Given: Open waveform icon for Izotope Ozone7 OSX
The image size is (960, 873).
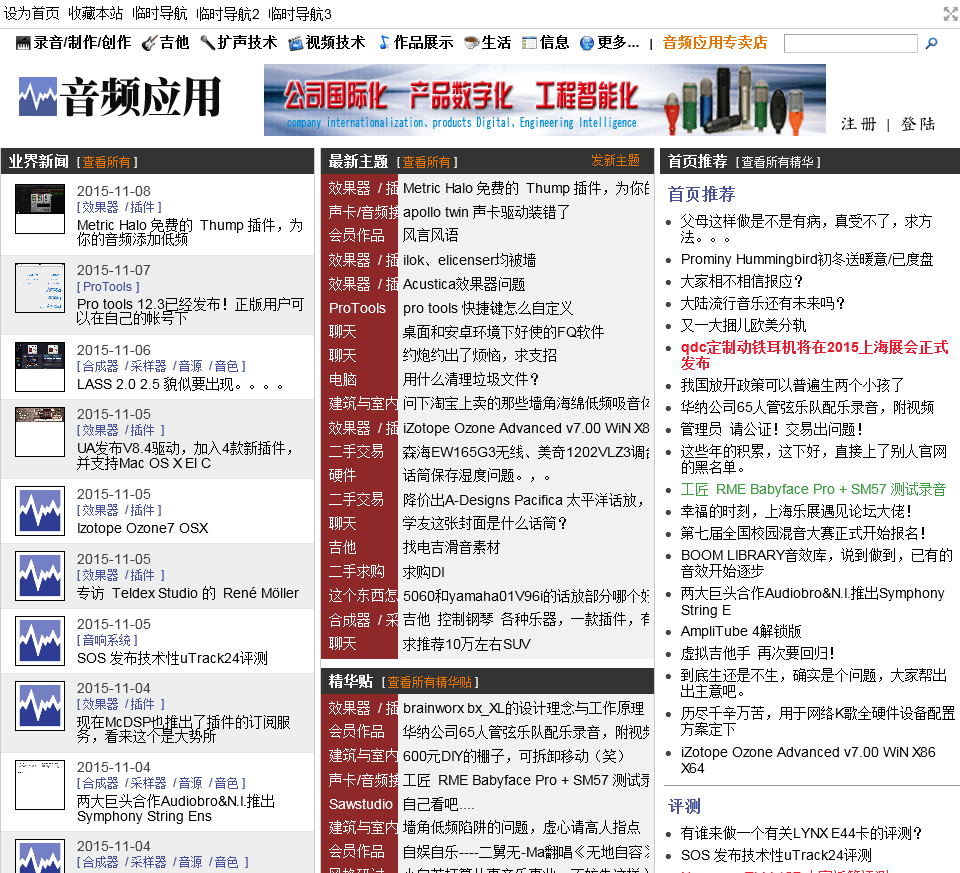Looking at the screenshot, I should (x=40, y=511).
